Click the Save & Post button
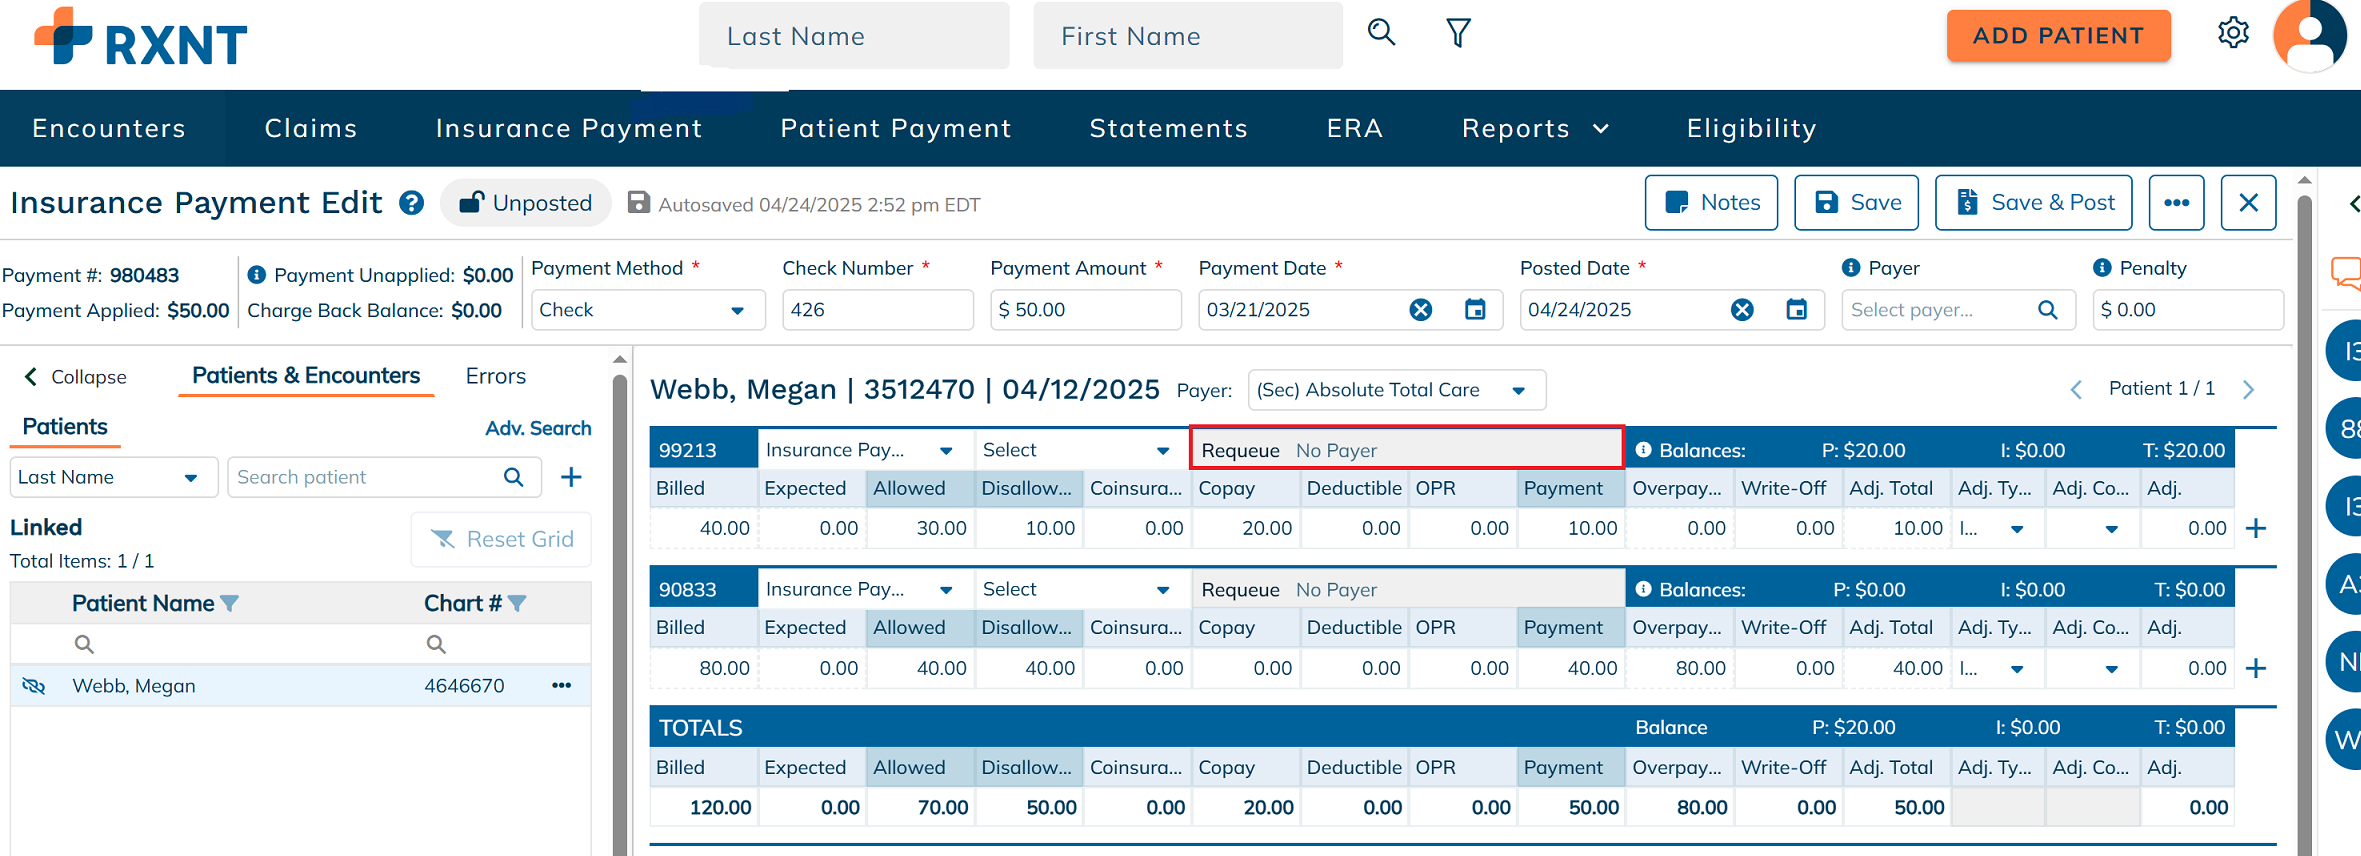The width and height of the screenshot is (2361, 856). tap(2034, 203)
